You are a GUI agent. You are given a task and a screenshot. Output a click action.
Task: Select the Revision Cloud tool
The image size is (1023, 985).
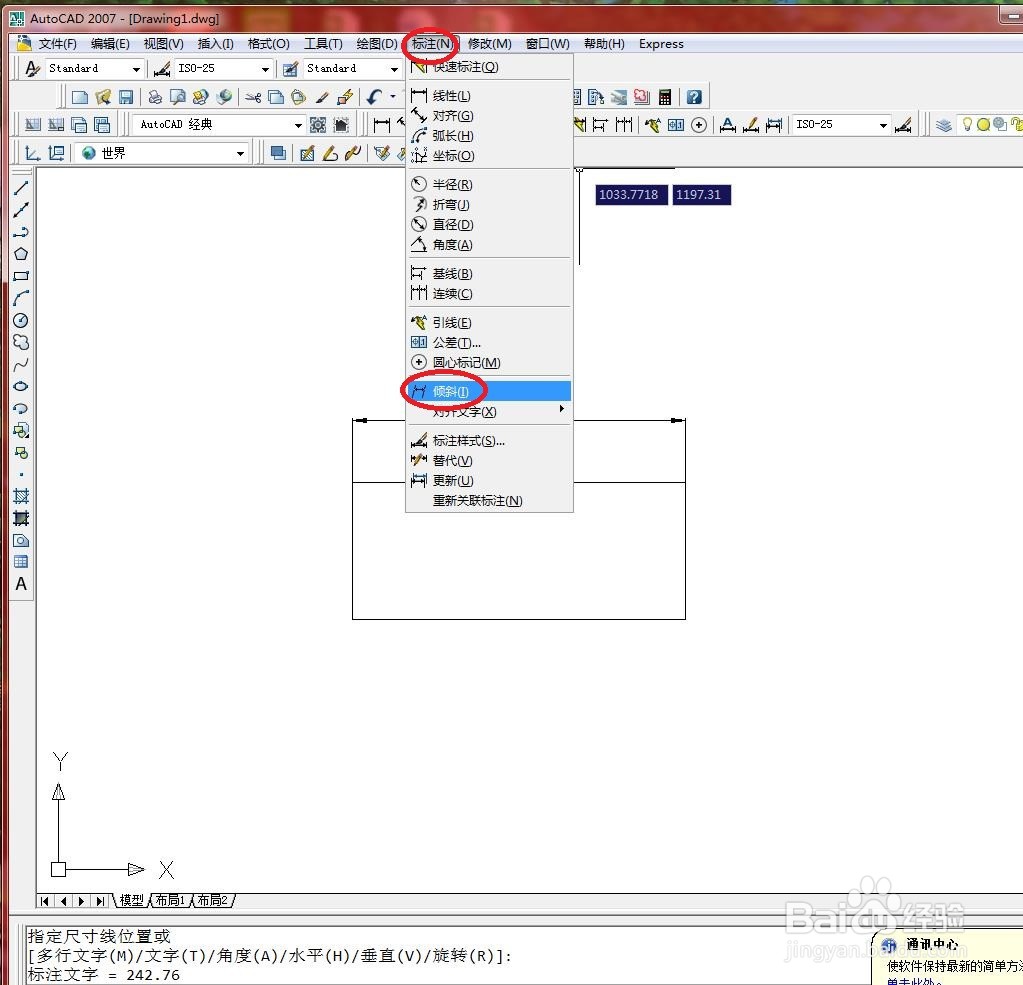point(21,342)
